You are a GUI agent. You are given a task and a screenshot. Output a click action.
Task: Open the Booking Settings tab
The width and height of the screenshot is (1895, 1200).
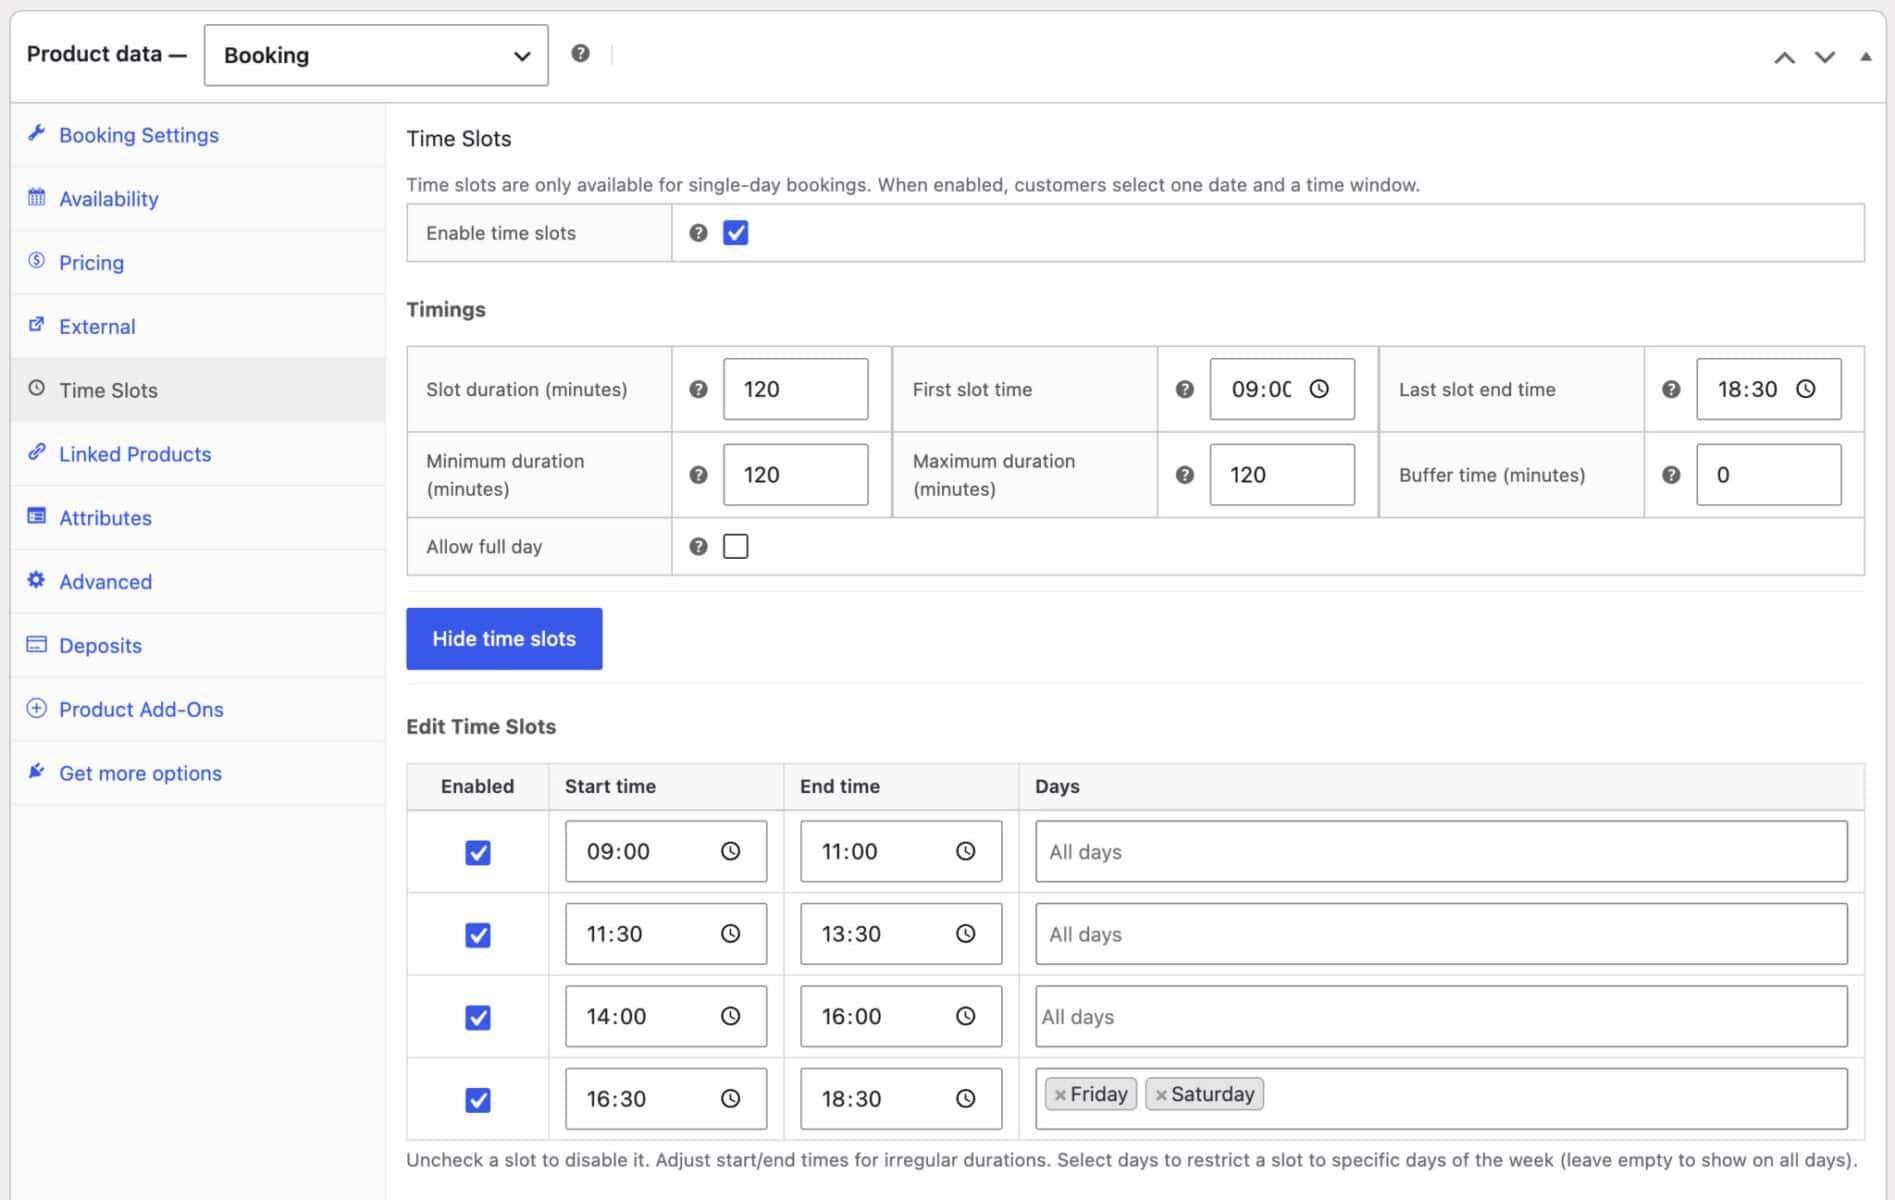(197, 135)
